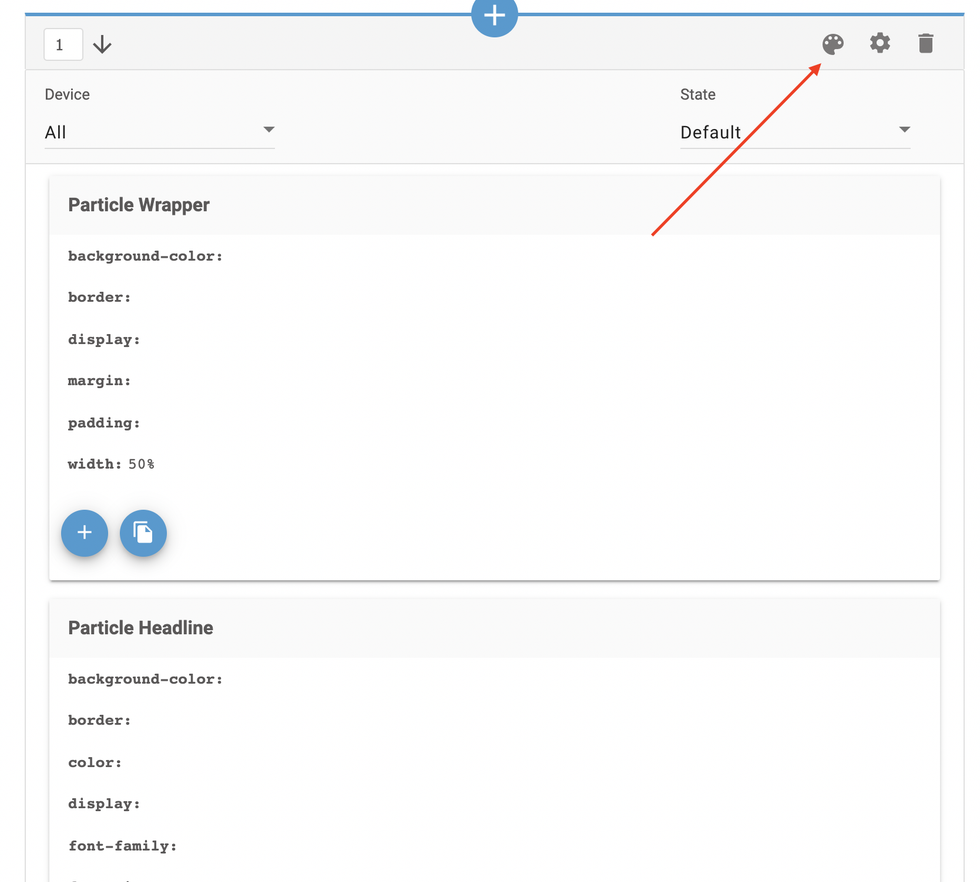980x882 pixels.
Task: Open the Device dropdown
Action: pyautogui.click(x=159, y=132)
